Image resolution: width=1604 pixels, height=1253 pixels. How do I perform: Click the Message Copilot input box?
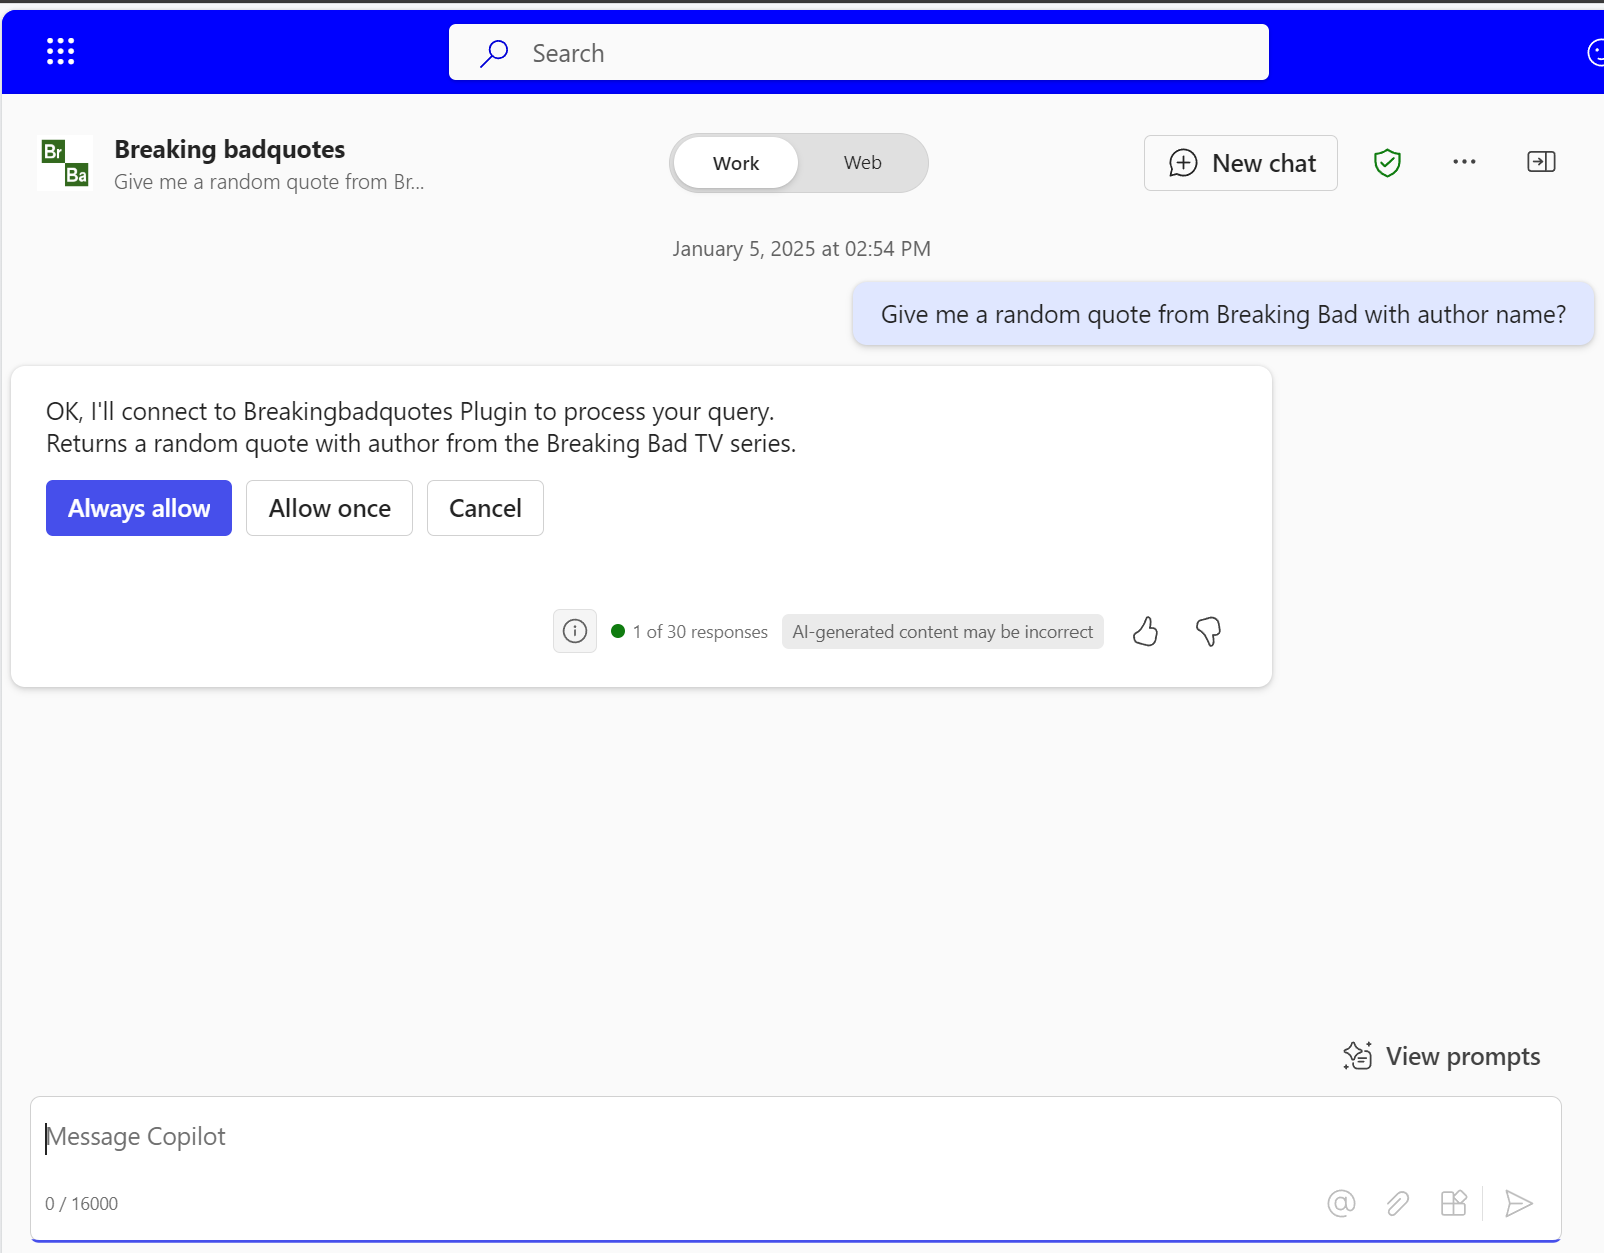tap(795, 1137)
